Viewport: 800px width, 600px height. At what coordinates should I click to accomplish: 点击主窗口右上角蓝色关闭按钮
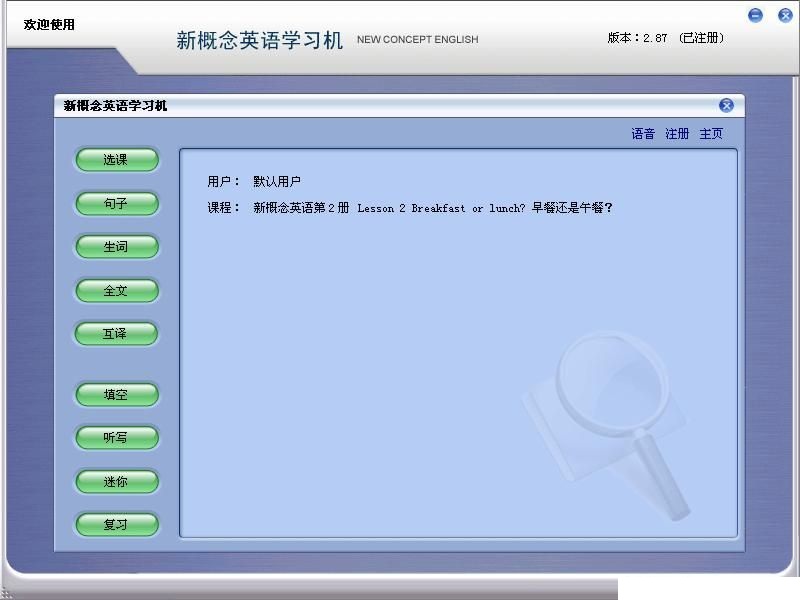[x=784, y=15]
